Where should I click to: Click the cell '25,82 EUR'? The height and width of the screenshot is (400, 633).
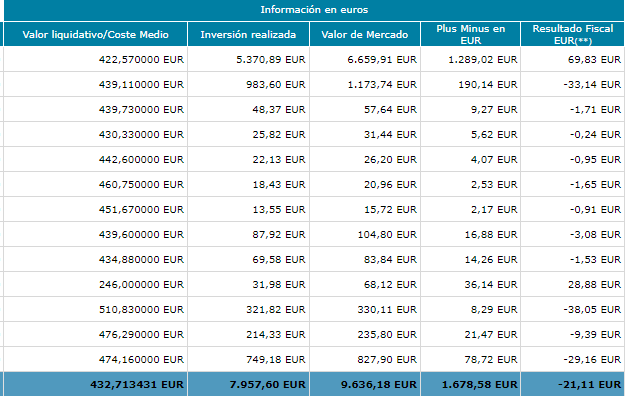(248, 134)
